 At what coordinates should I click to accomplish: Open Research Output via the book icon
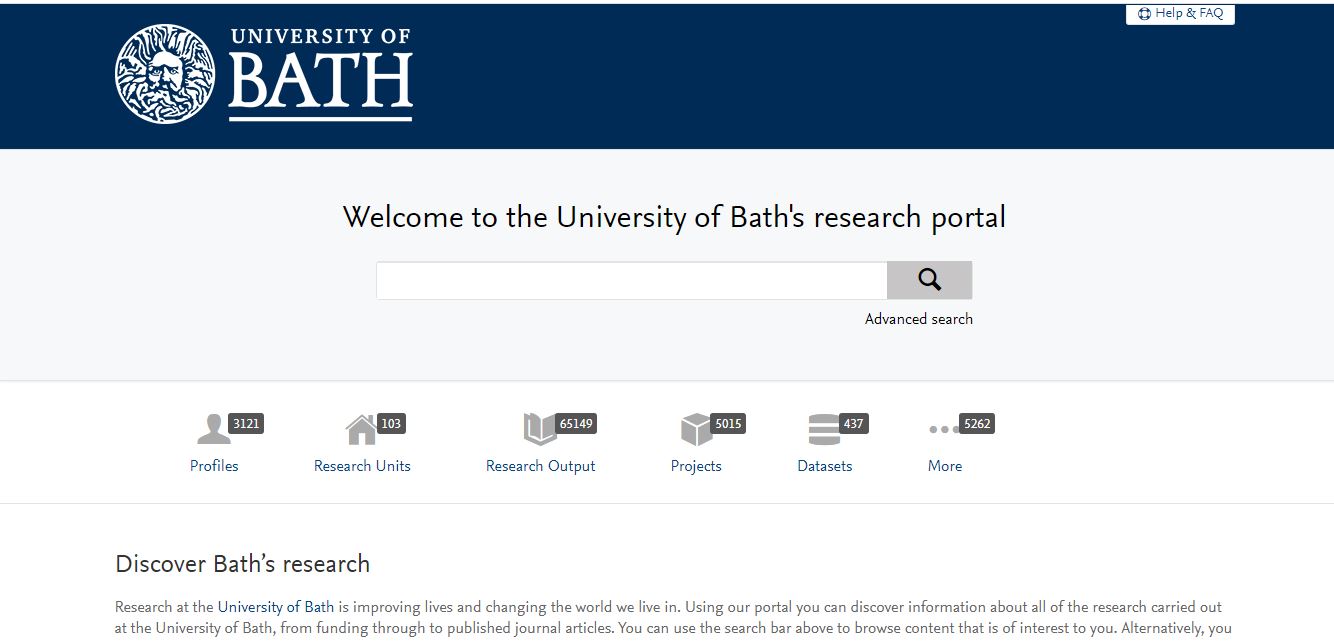539,430
